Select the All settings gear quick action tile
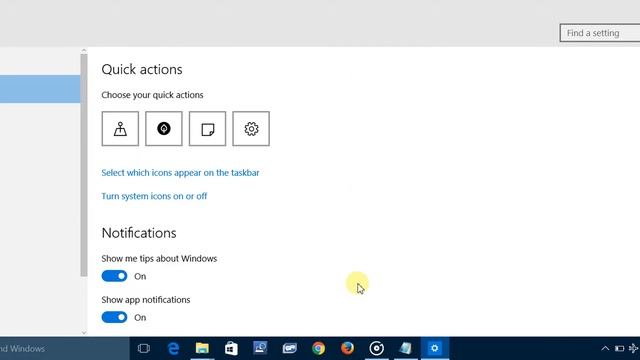The height and width of the screenshot is (360, 640). tap(251, 129)
